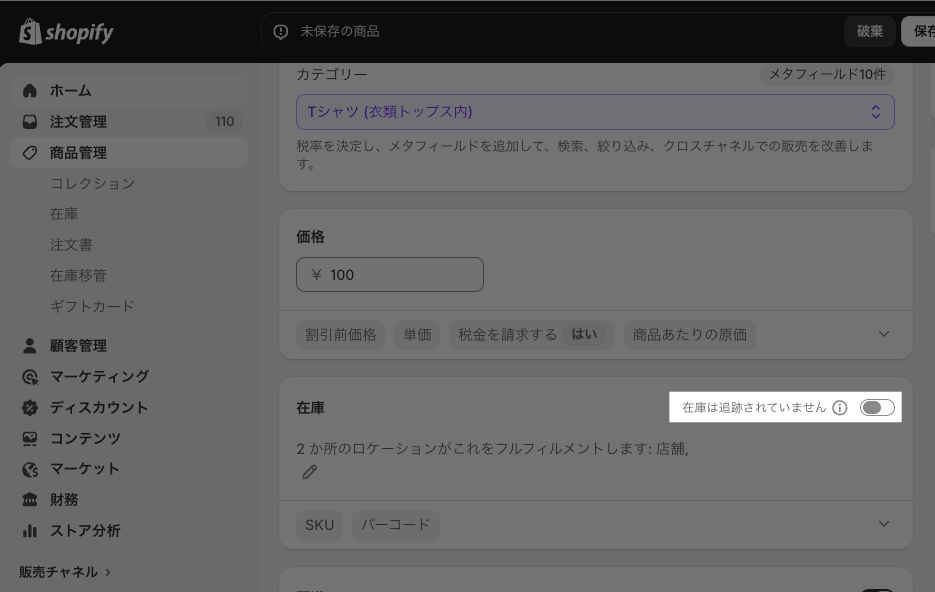The width and height of the screenshot is (935, 592).
Task: Click the person icon beside 顧客管理
Action: tap(30, 346)
